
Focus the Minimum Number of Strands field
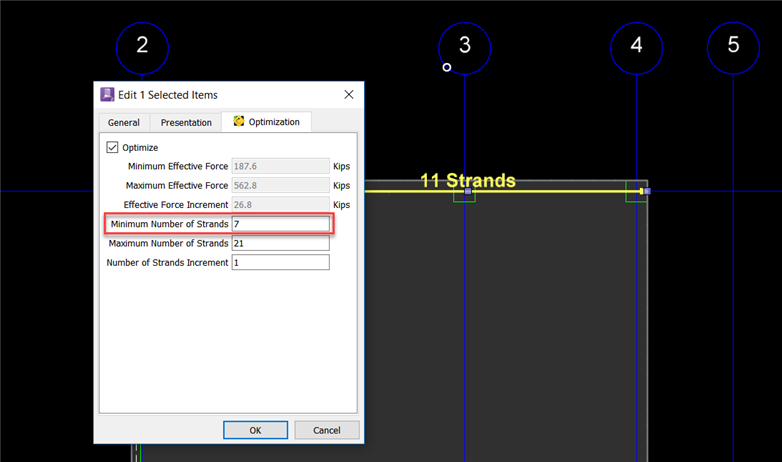tap(280, 224)
